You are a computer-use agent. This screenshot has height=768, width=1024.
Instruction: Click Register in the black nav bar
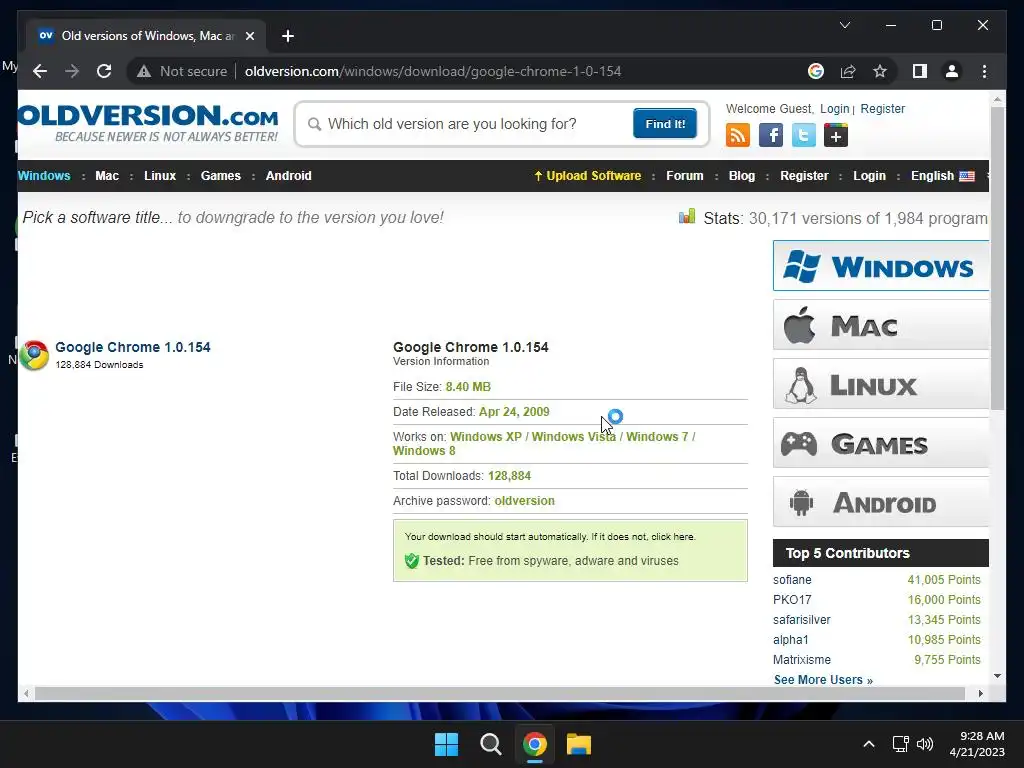[x=804, y=176]
